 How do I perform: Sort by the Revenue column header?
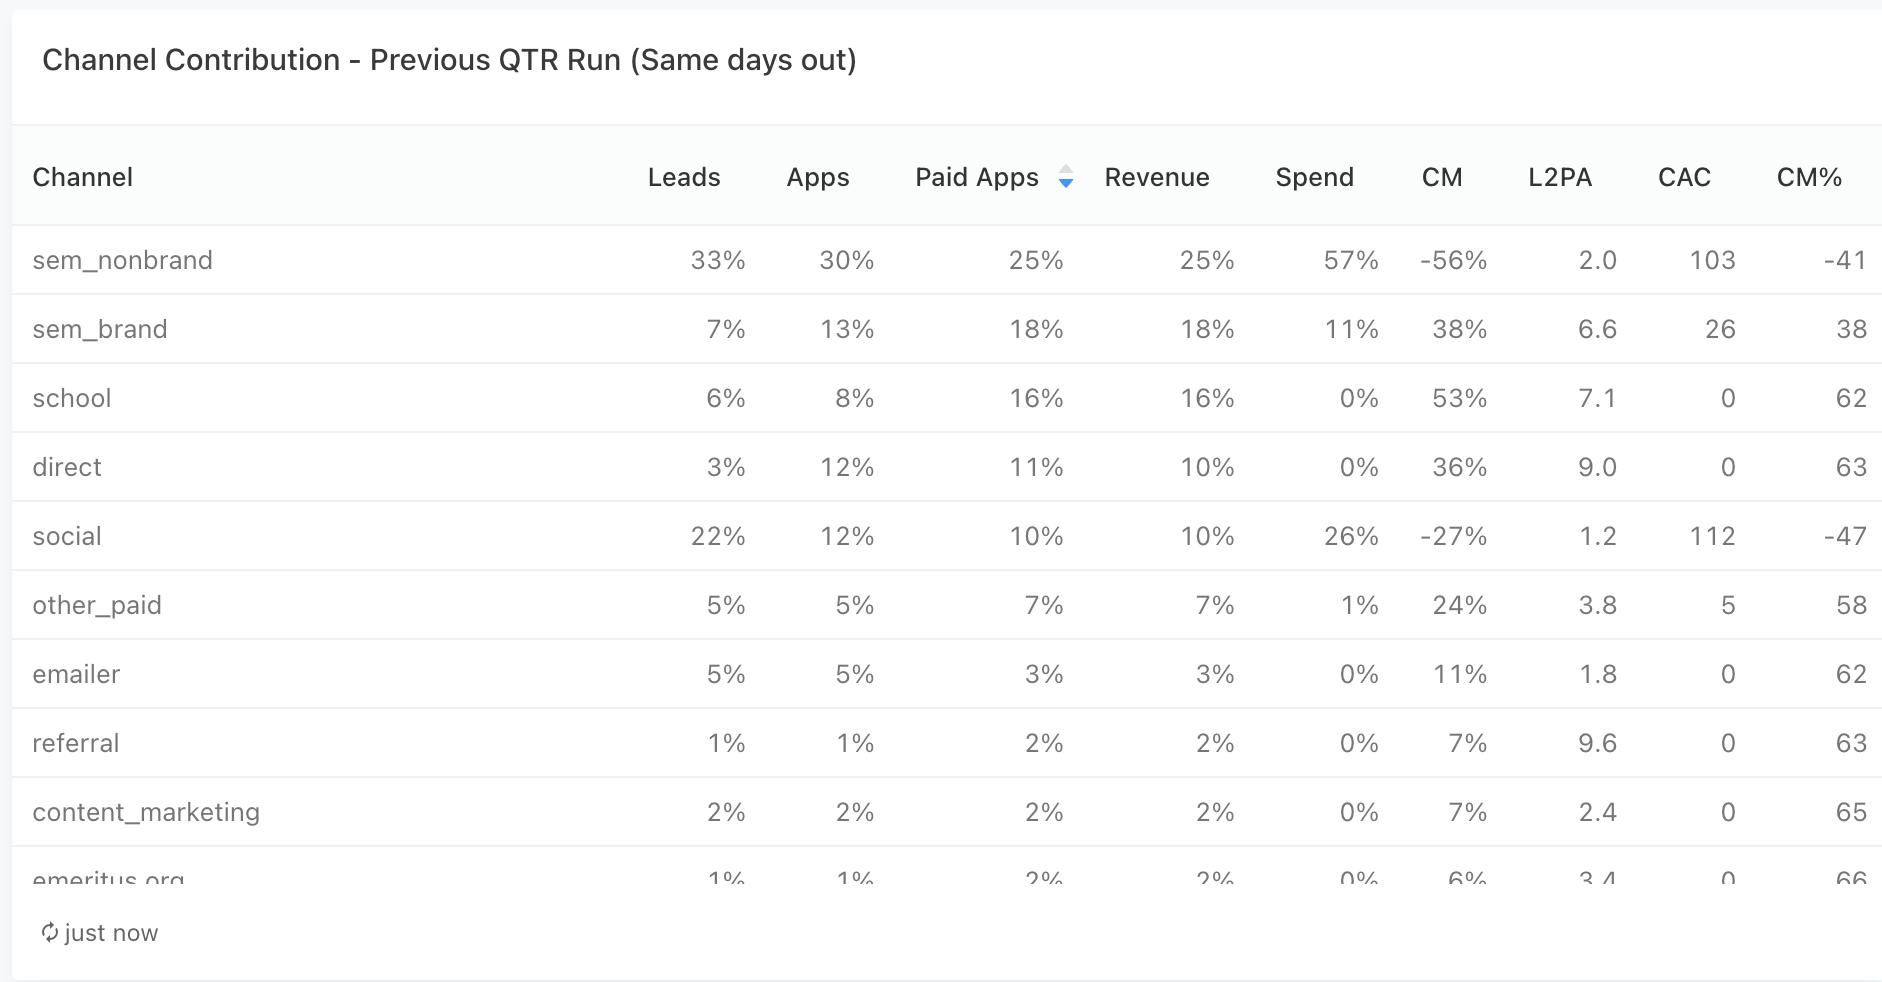[x=1157, y=177]
